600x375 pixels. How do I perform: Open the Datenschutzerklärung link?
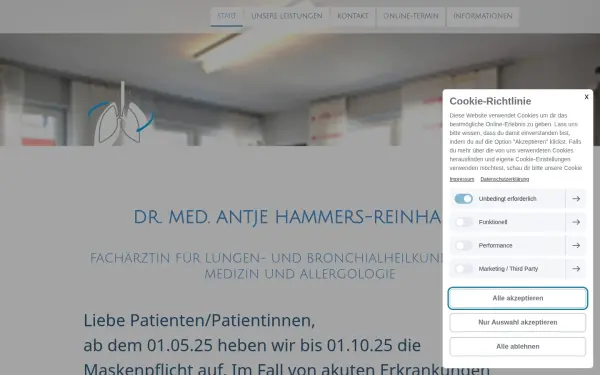pyautogui.click(x=504, y=179)
